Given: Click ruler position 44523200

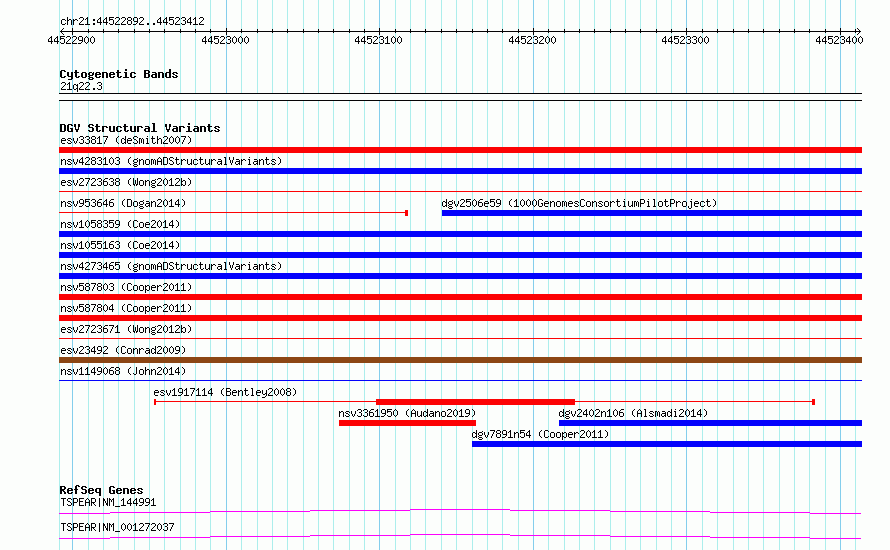Looking at the screenshot, I should coord(532,40).
